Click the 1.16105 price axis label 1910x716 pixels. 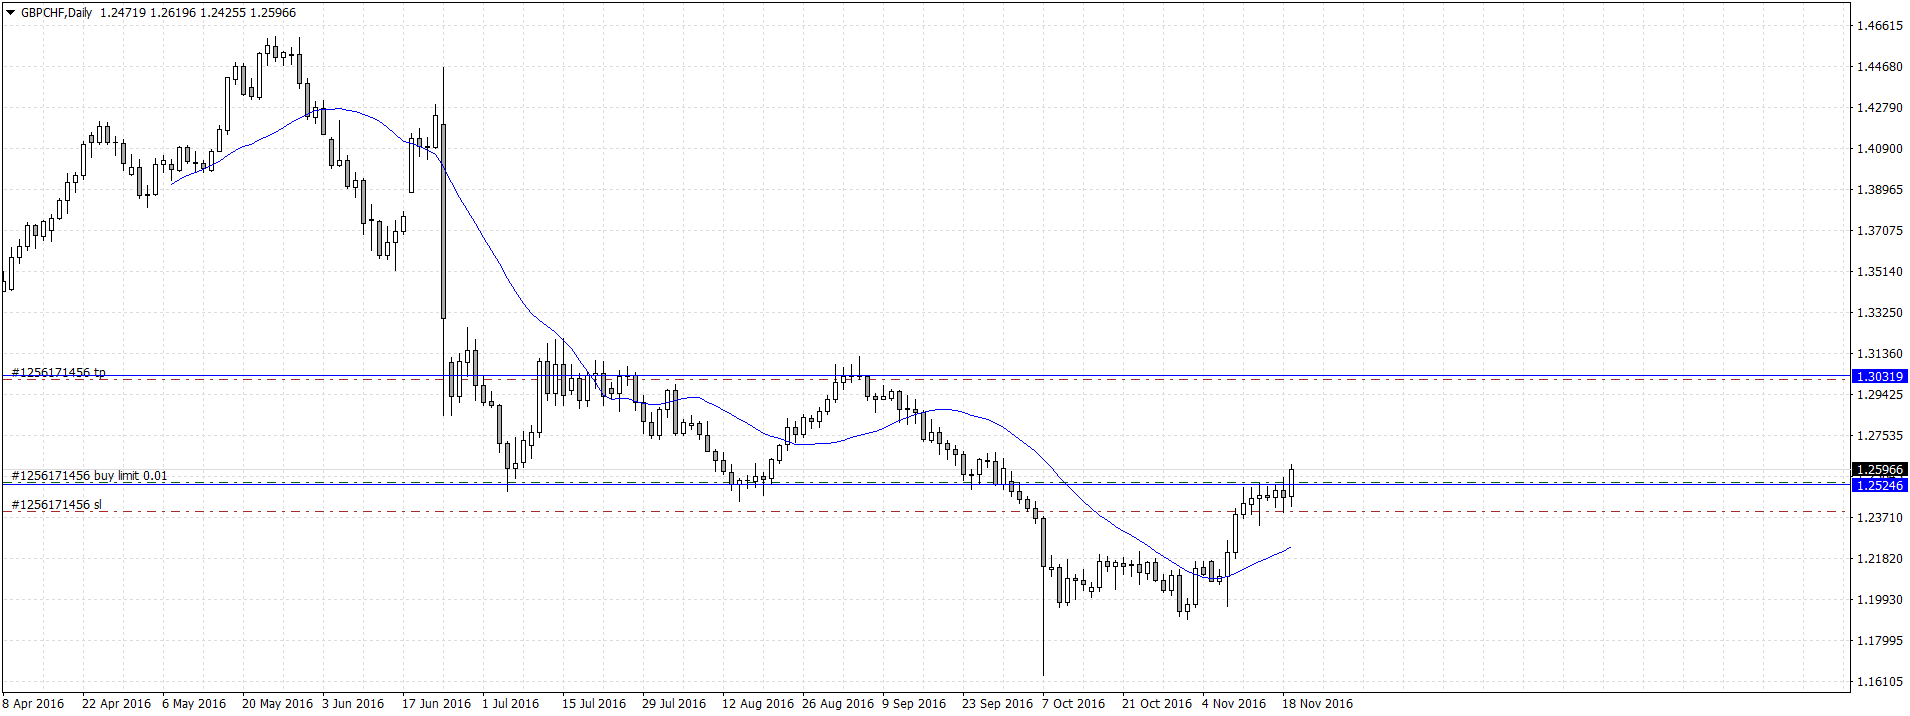(1880, 682)
